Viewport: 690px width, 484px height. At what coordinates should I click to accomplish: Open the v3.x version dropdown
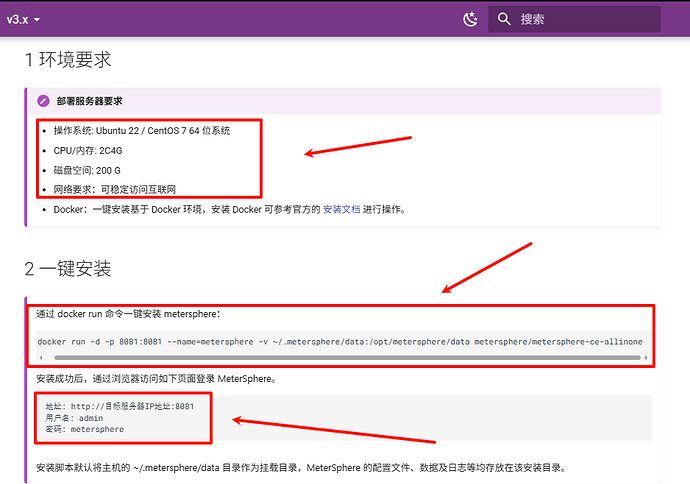pos(23,19)
